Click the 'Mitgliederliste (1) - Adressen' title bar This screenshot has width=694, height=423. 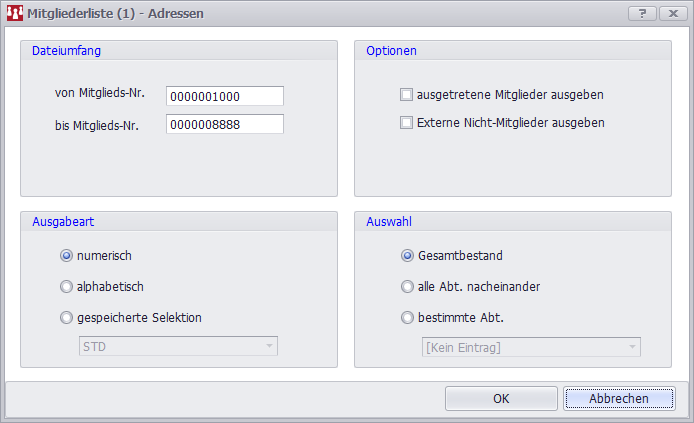tap(300, 14)
